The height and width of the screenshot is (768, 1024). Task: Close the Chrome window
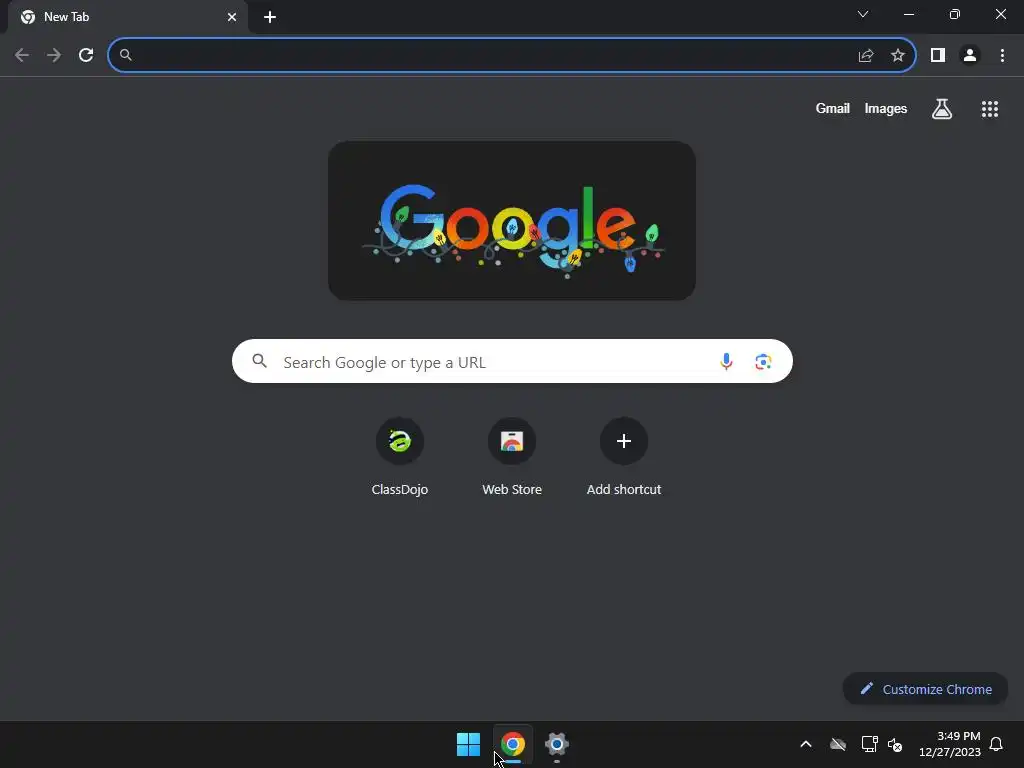point(1000,14)
